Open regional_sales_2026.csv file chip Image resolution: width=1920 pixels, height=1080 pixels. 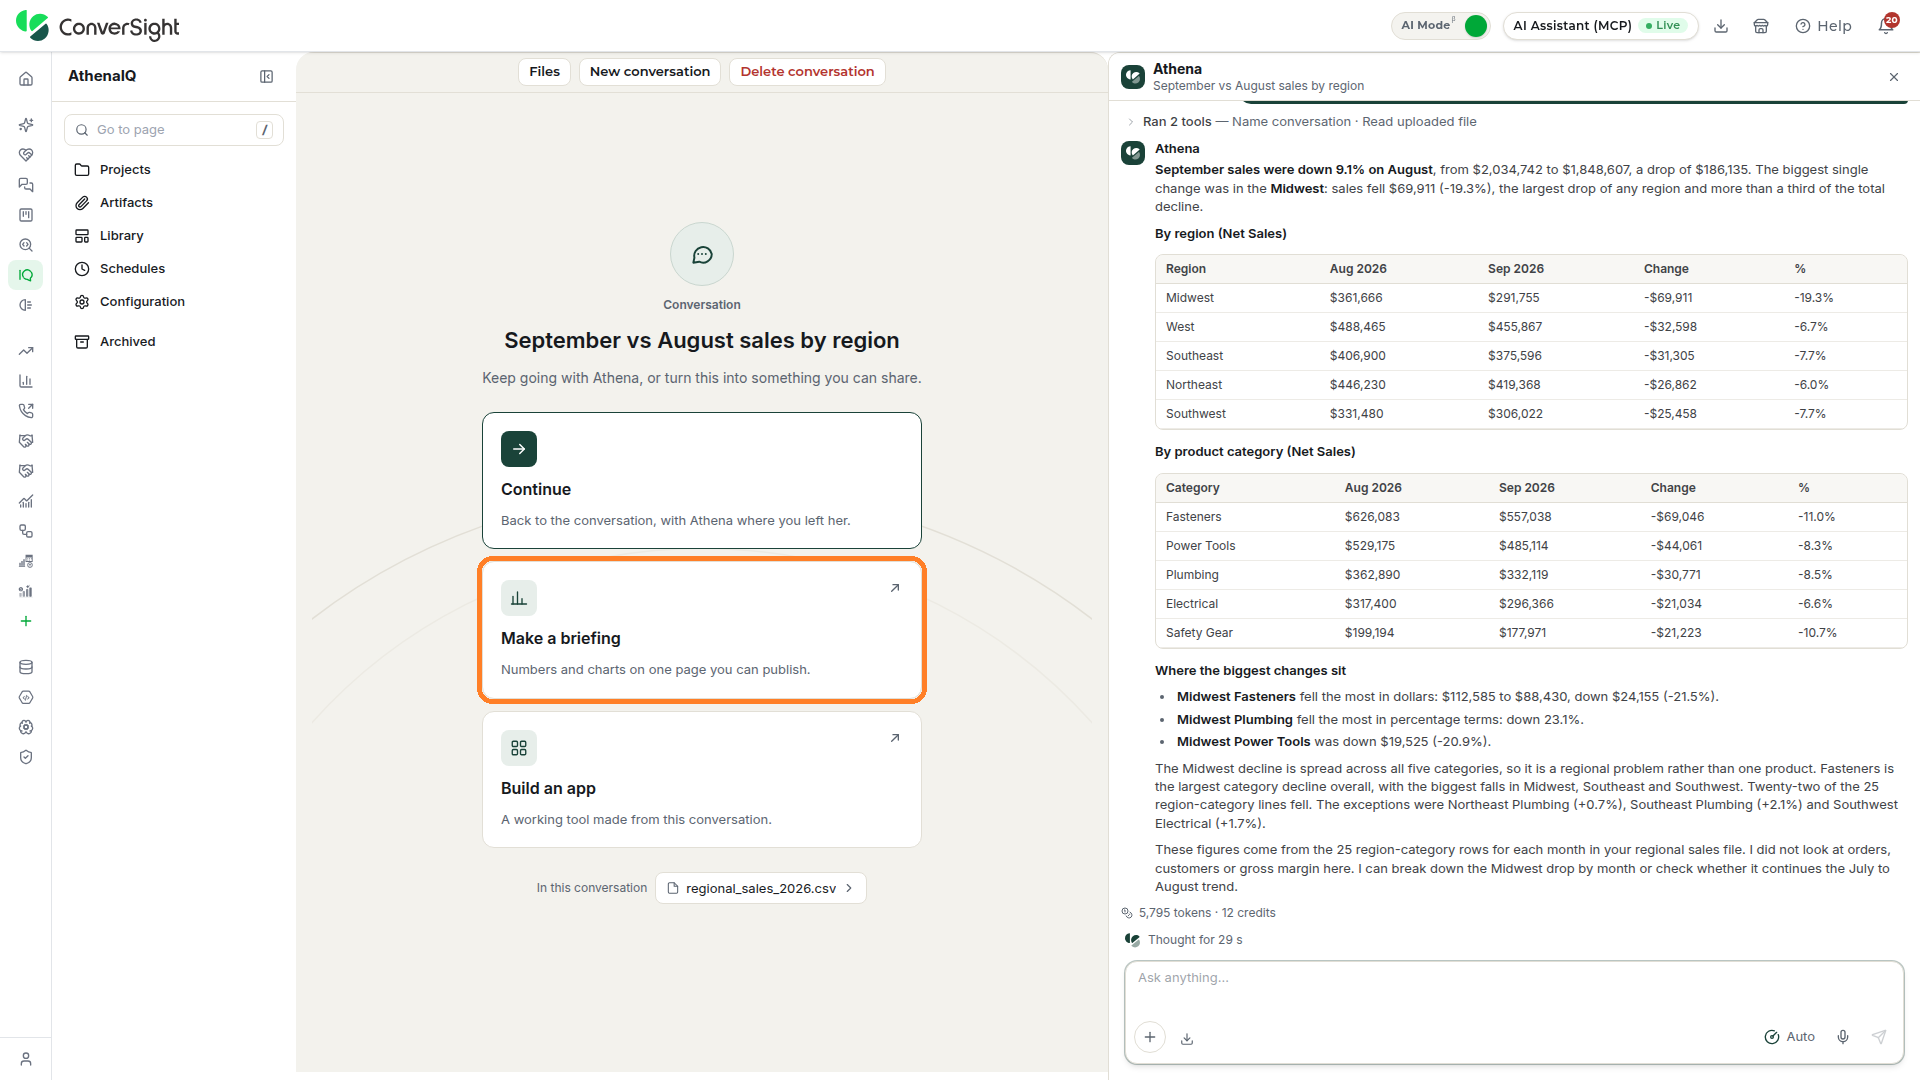tap(760, 888)
